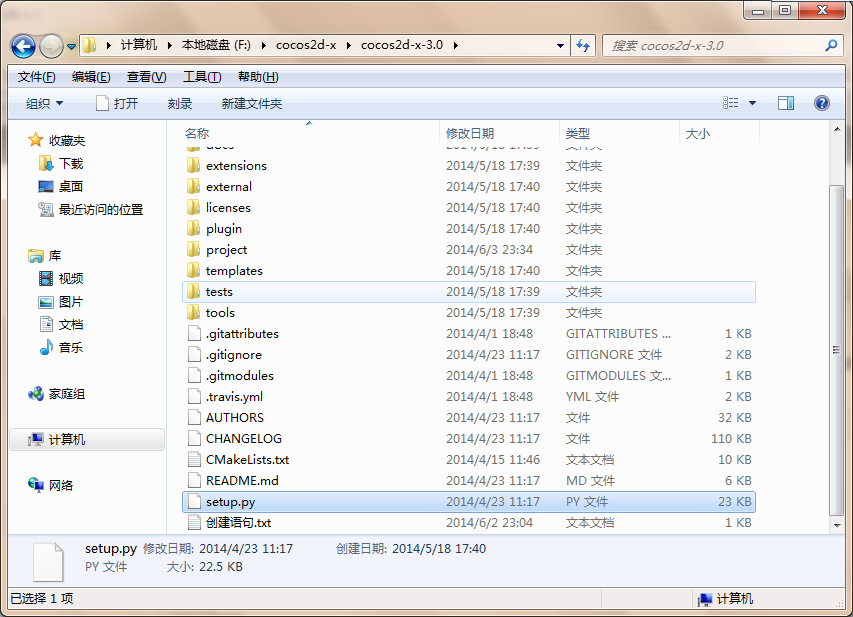Click the vertical scrollbar thumb
The height and width of the screenshot is (617, 853).
point(837,350)
